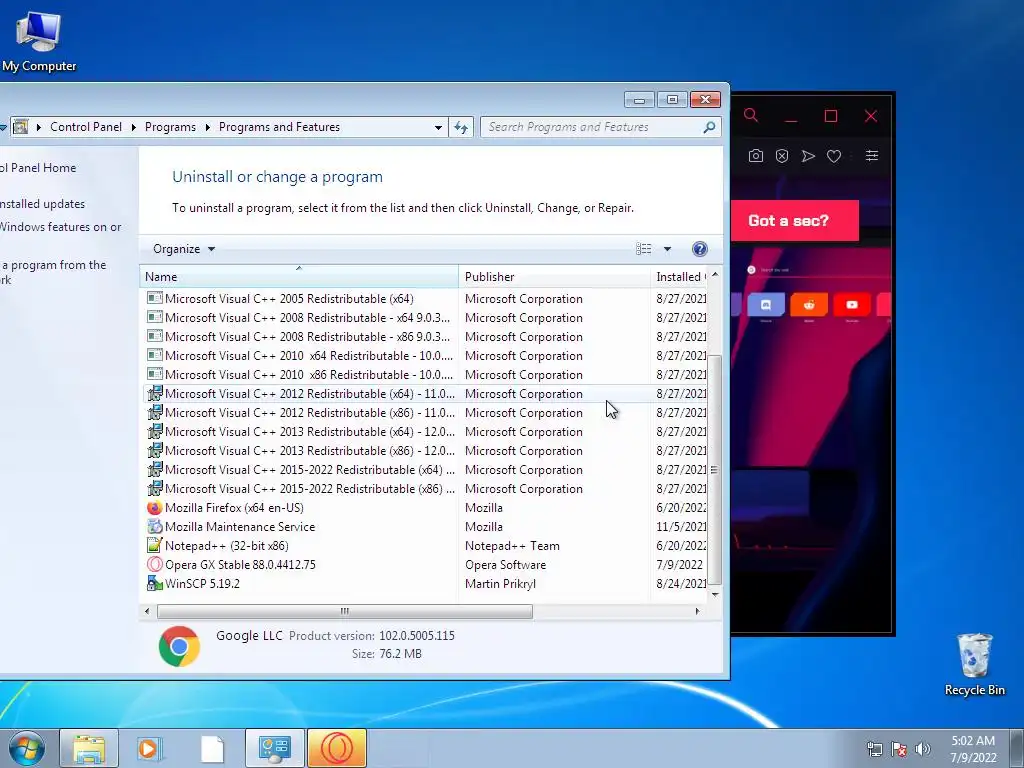The width and height of the screenshot is (1024, 768).
Task: Click the horizontal scroll right arrow
Action: click(697, 611)
